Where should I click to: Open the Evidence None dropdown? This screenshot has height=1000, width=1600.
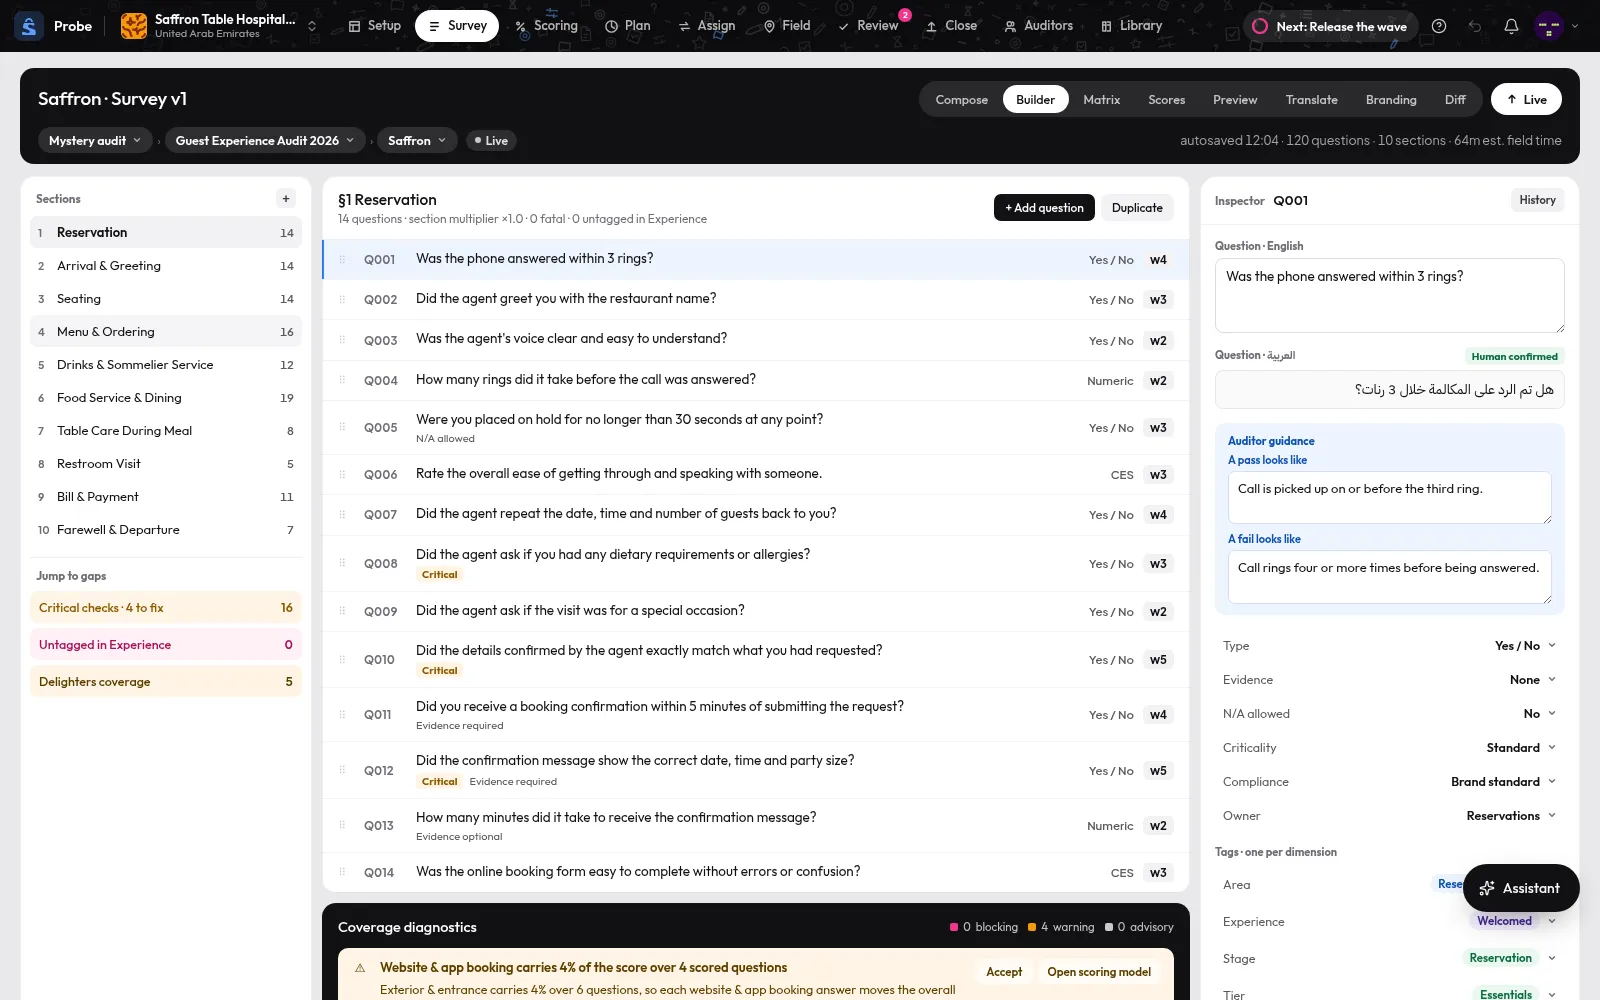[x=1533, y=680]
